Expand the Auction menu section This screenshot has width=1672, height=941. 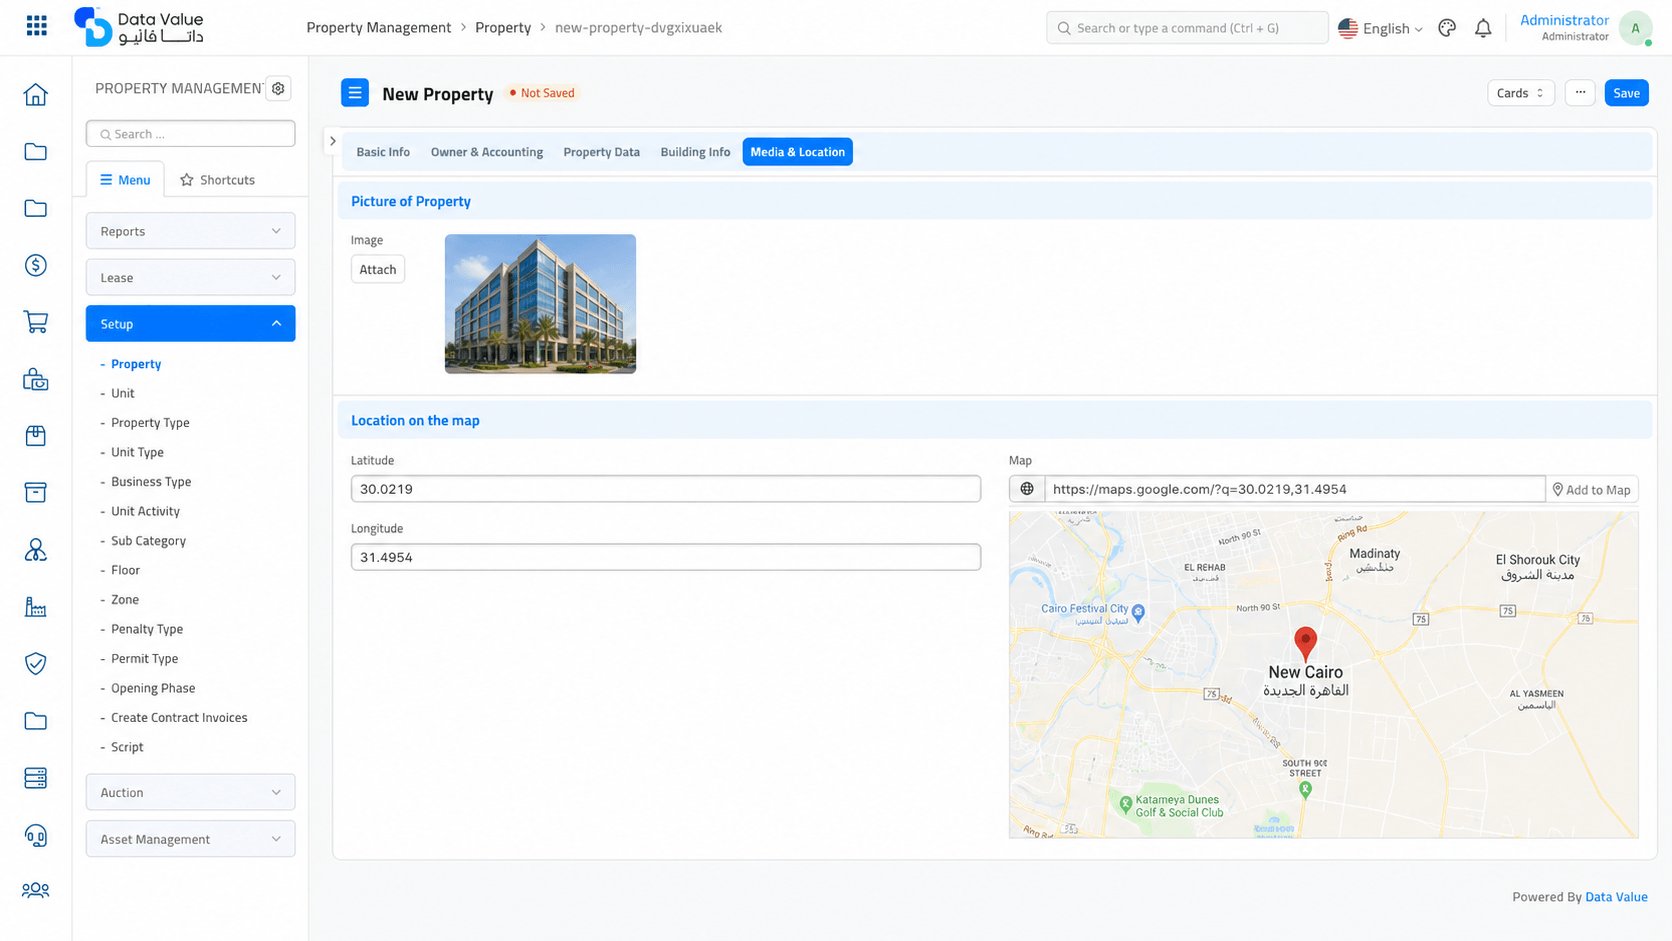pos(190,792)
